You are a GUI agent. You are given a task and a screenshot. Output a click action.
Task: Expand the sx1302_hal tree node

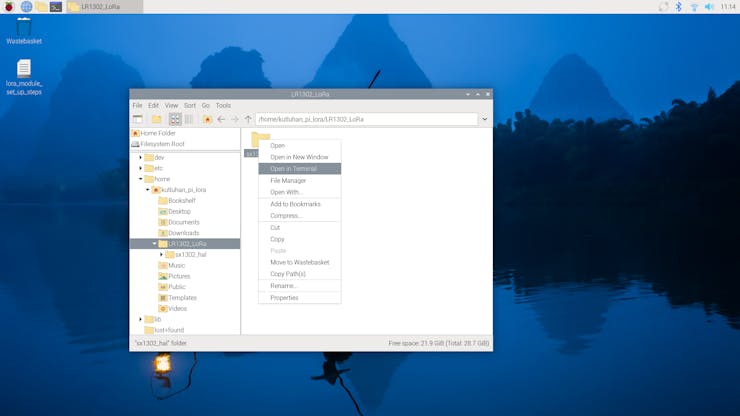point(161,255)
